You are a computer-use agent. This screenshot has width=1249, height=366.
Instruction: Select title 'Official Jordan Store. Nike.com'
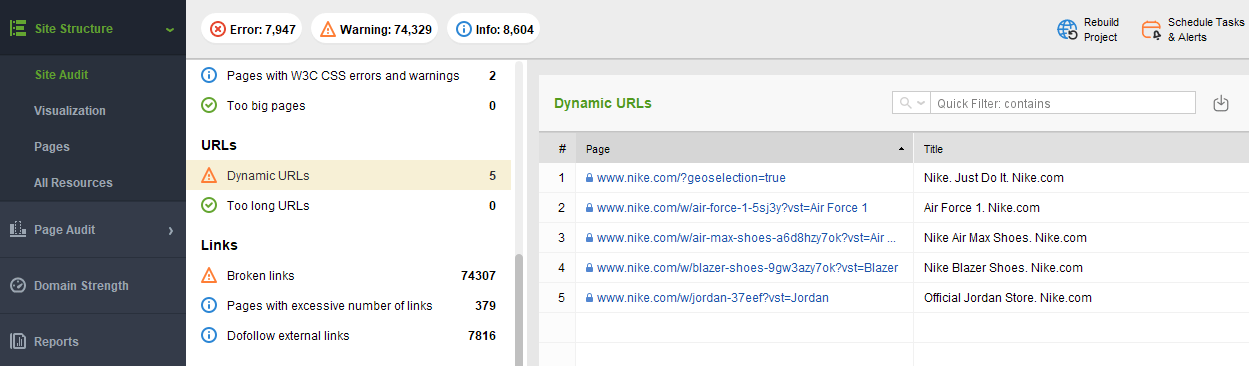click(1008, 298)
